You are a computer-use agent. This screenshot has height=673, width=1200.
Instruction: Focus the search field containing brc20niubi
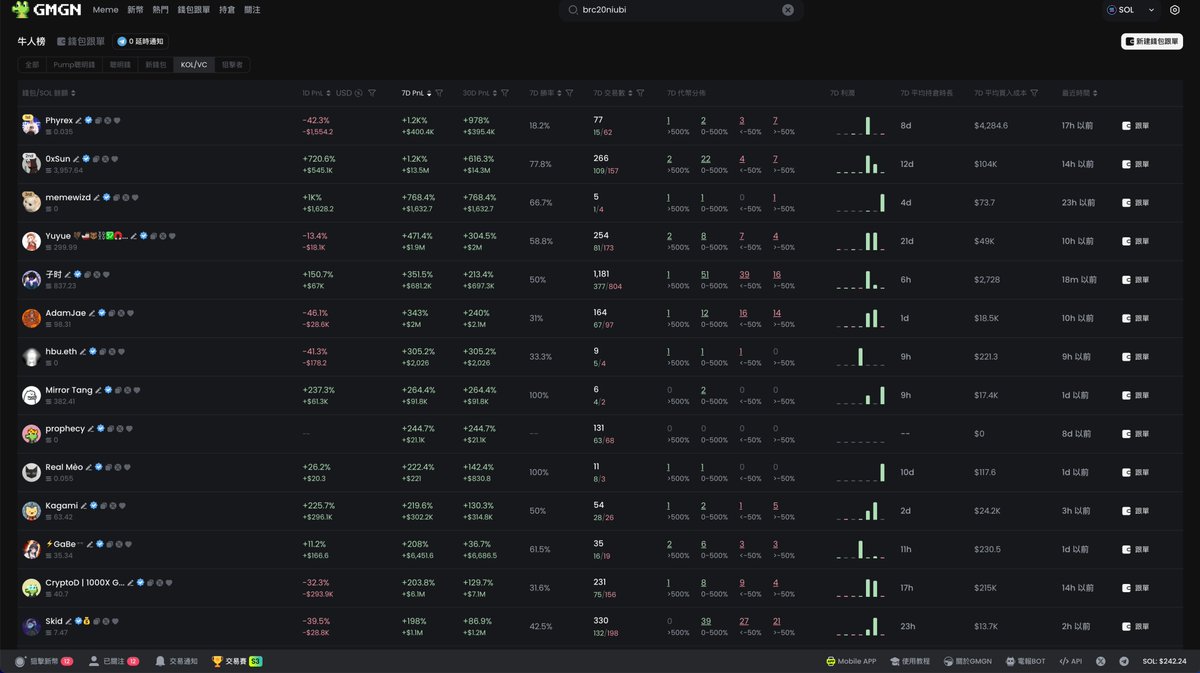click(680, 10)
